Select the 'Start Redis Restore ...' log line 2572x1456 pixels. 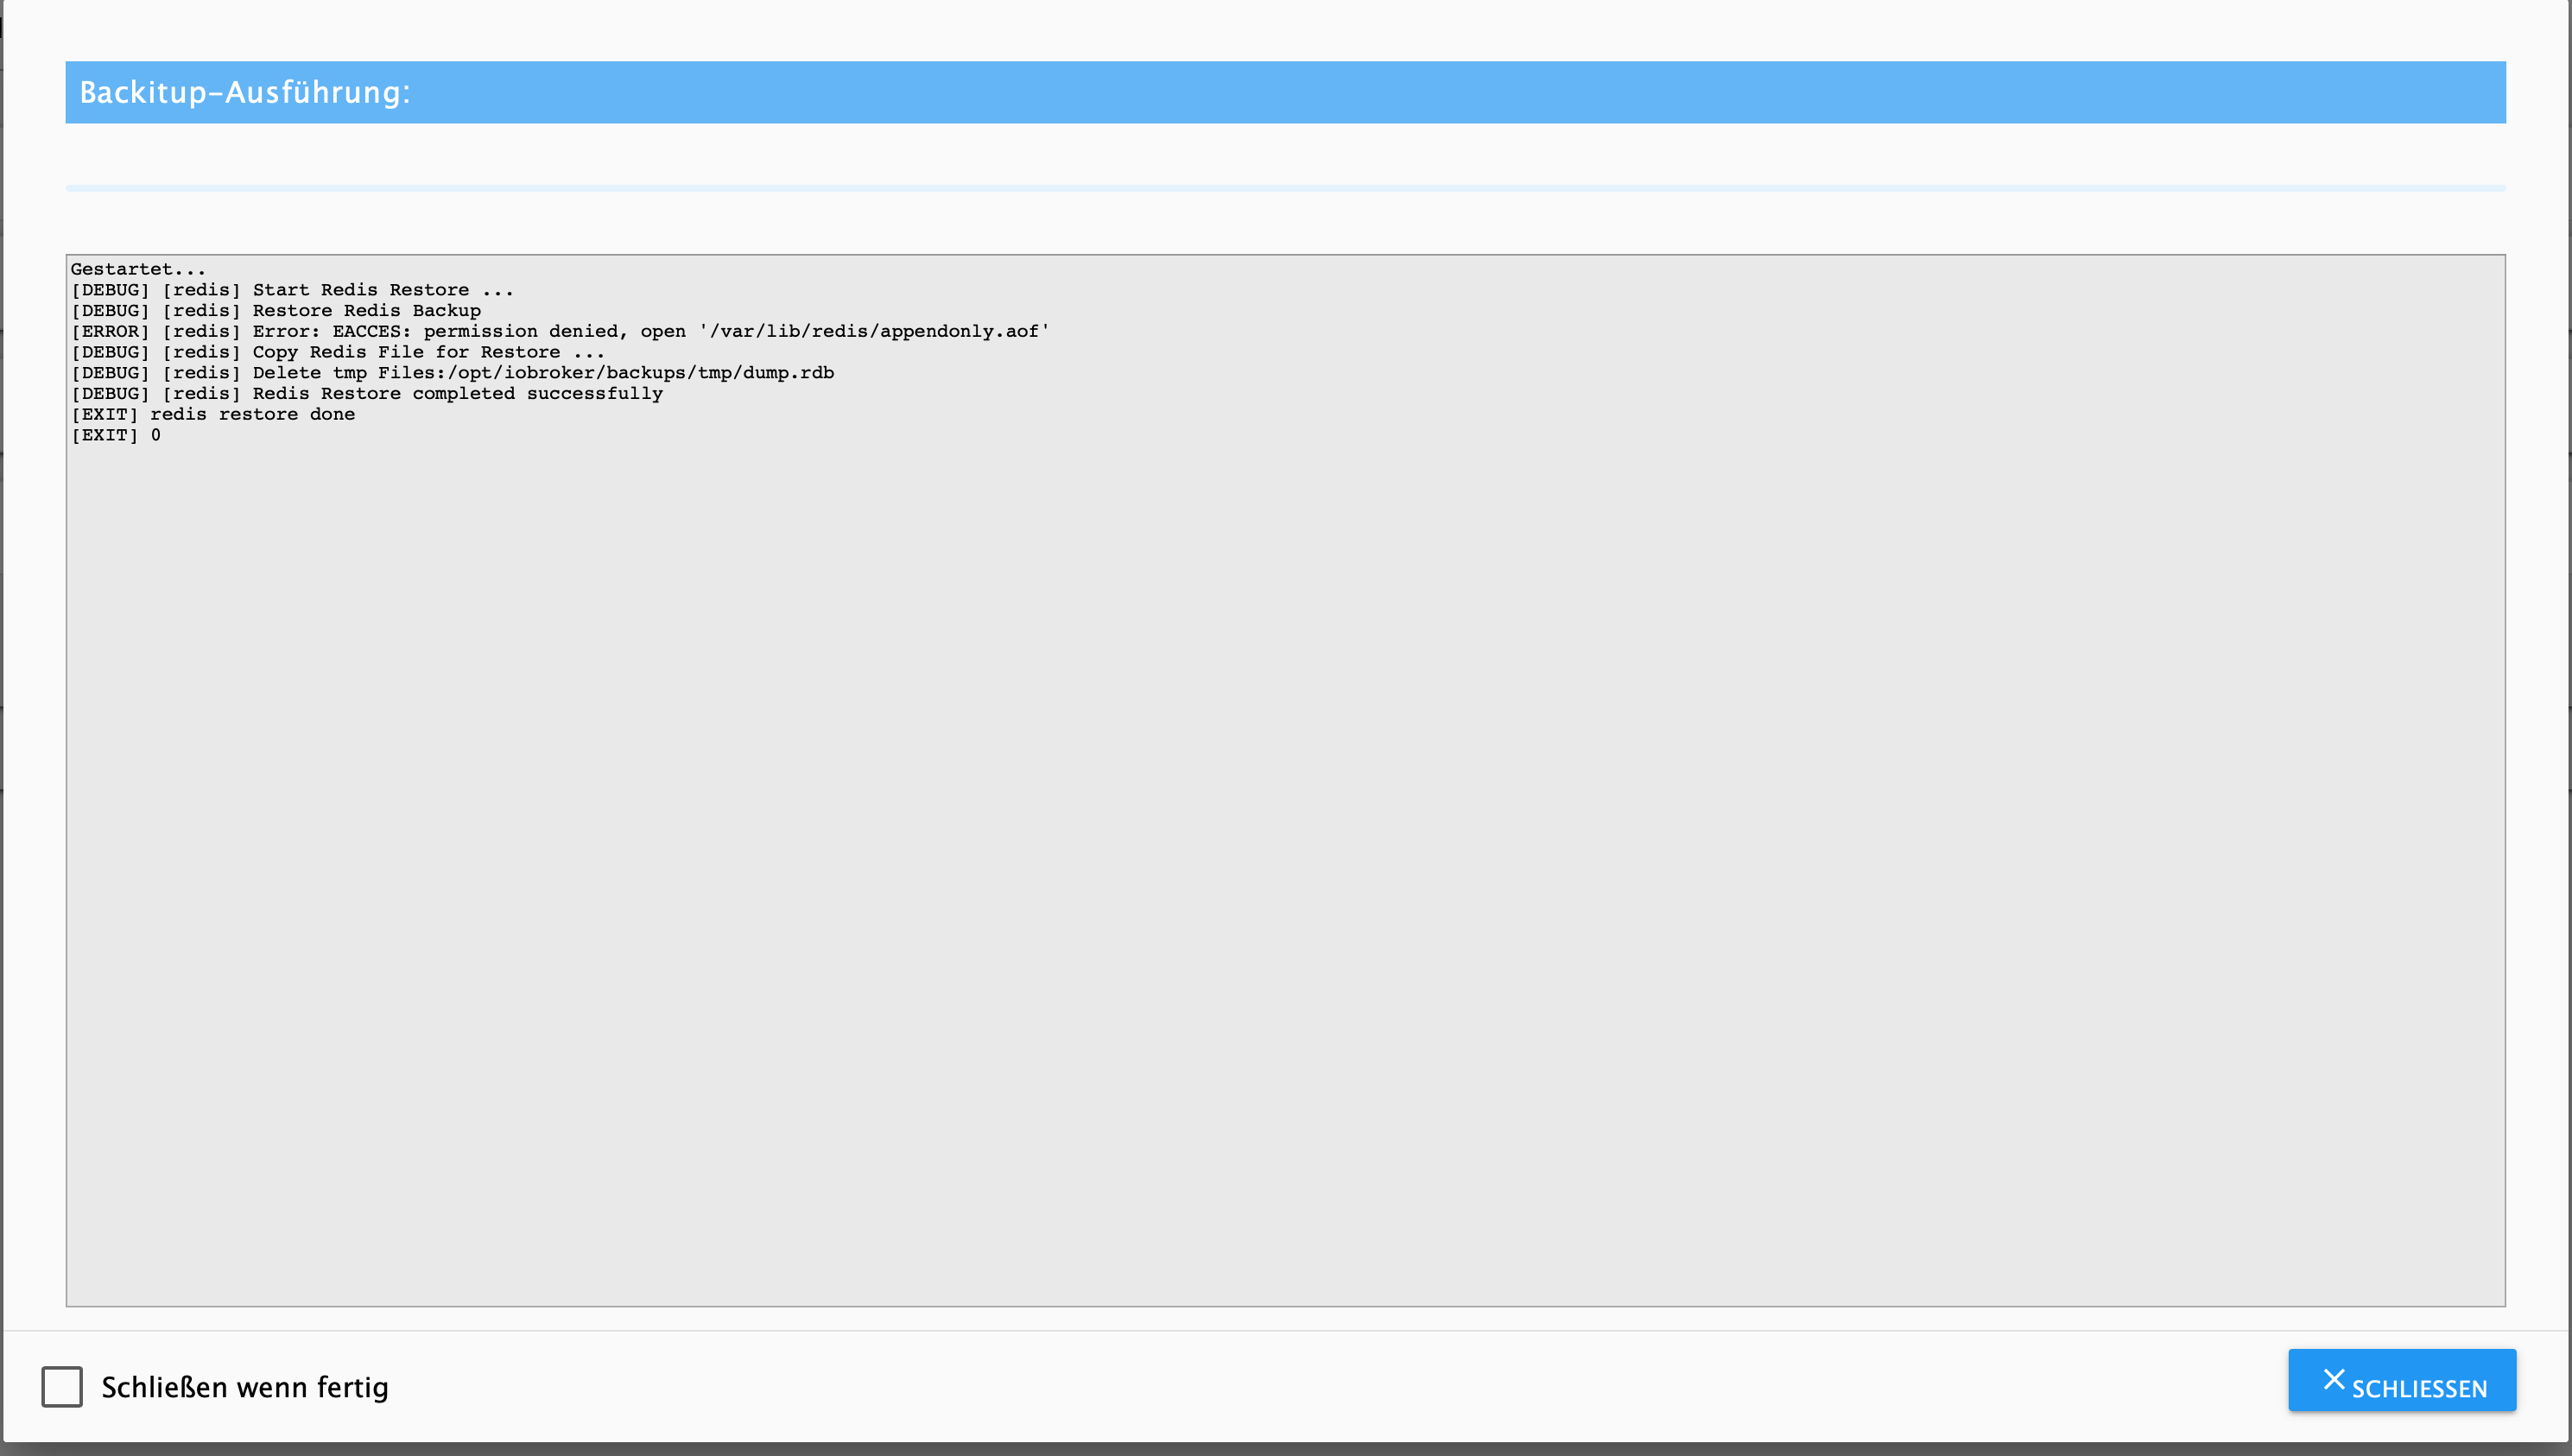pyautogui.click(x=292, y=290)
